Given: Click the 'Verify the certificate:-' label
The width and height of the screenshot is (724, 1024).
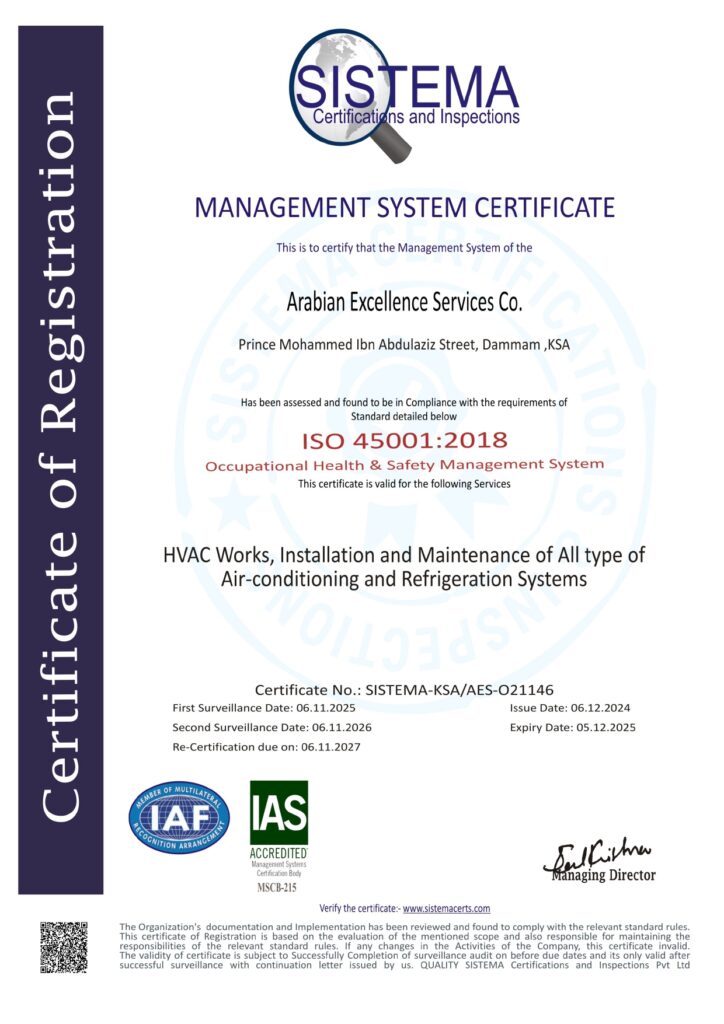Looking at the screenshot, I should tap(359, 908).
